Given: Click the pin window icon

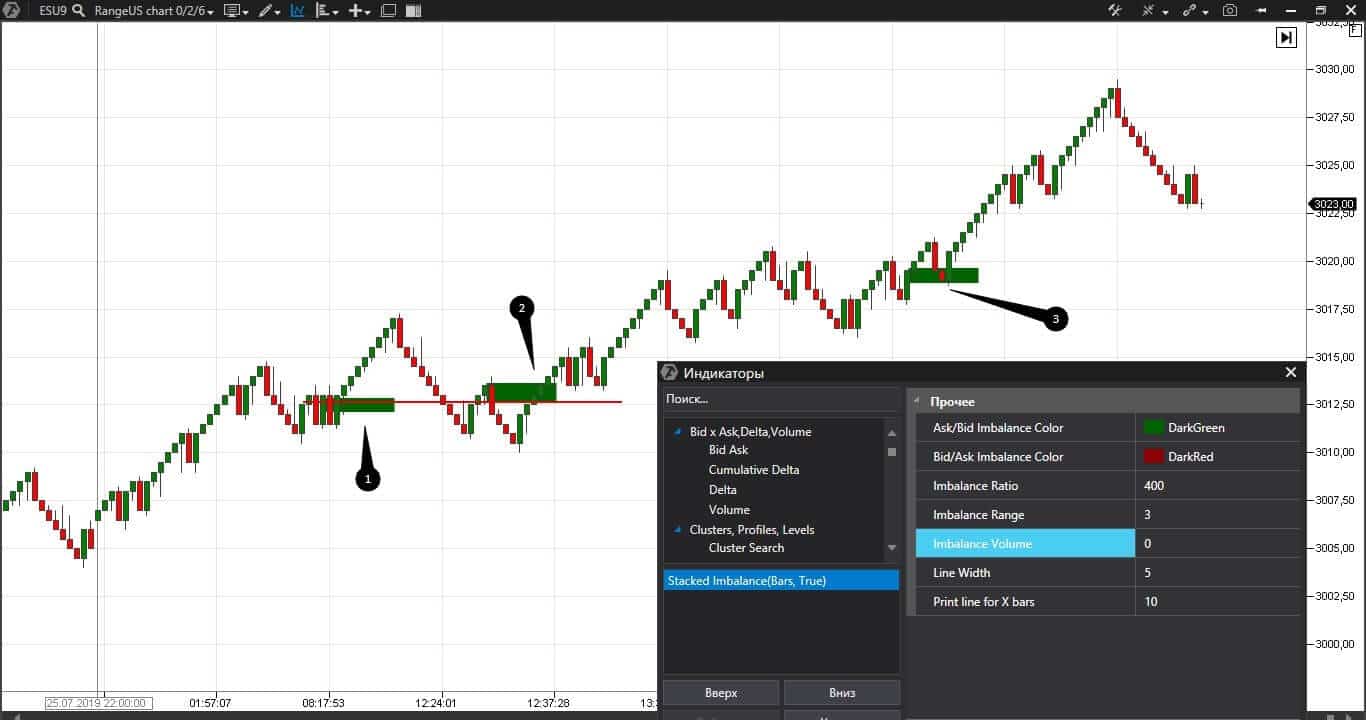Looking at the screenshot, I should (x=1261, y=11).
